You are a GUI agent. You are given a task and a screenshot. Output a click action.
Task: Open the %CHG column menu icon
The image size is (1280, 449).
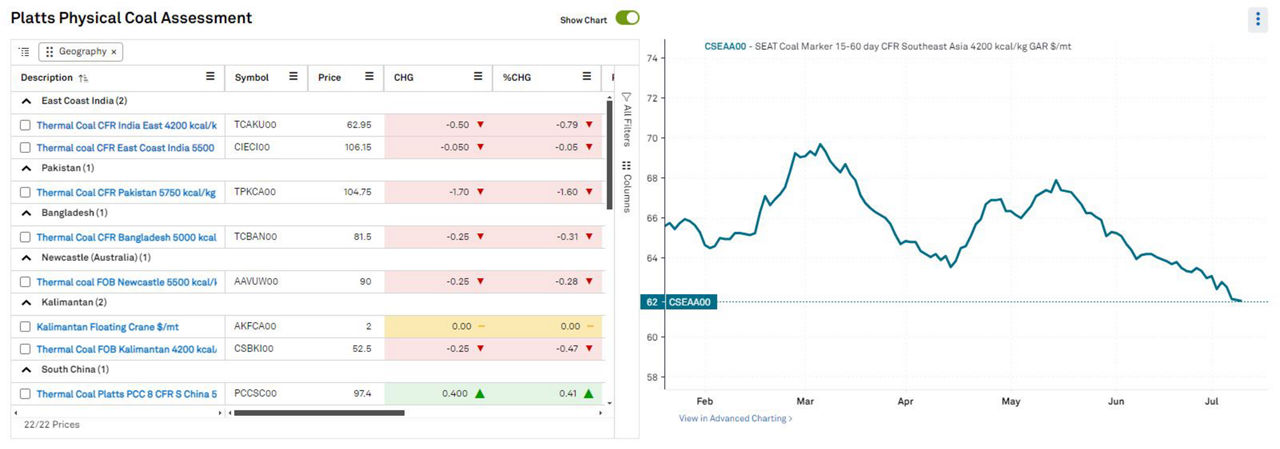pos(587,77)
